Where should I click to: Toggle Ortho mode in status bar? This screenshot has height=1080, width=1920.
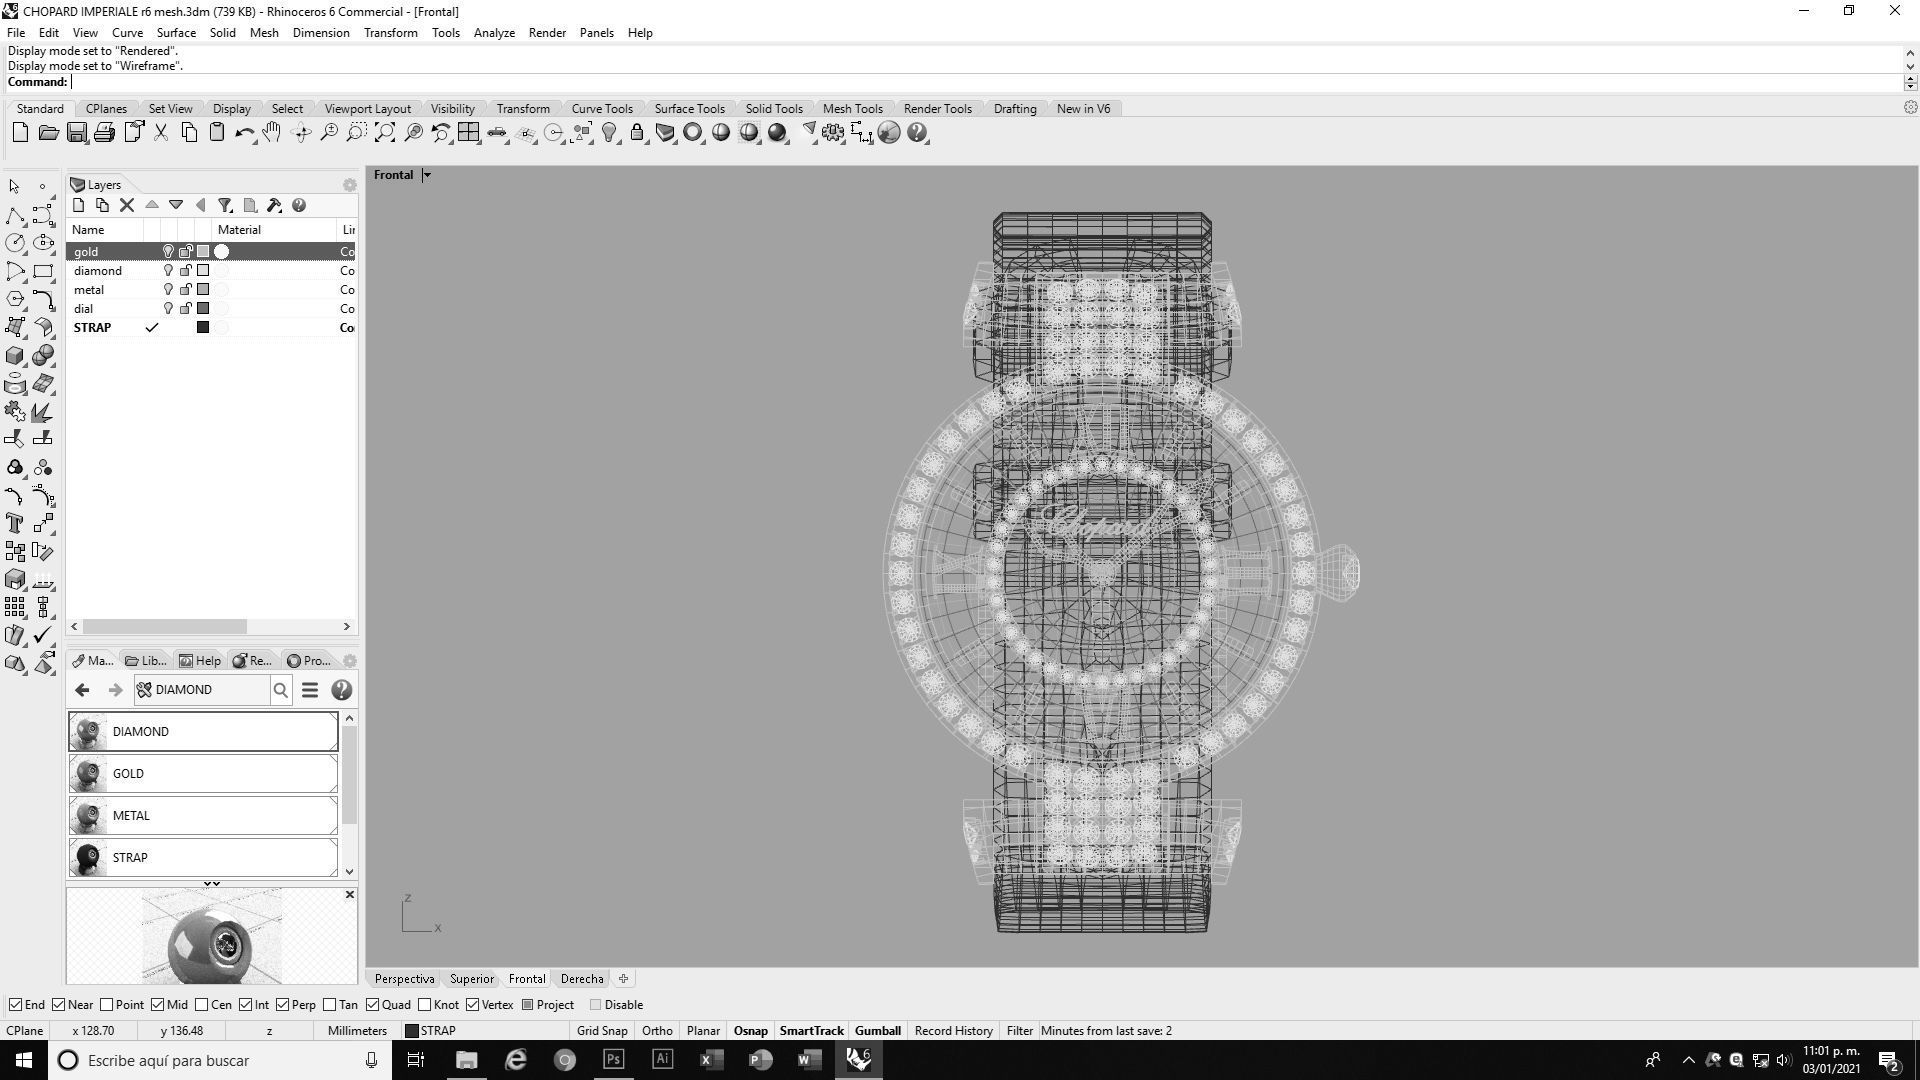click(657, 1031)
